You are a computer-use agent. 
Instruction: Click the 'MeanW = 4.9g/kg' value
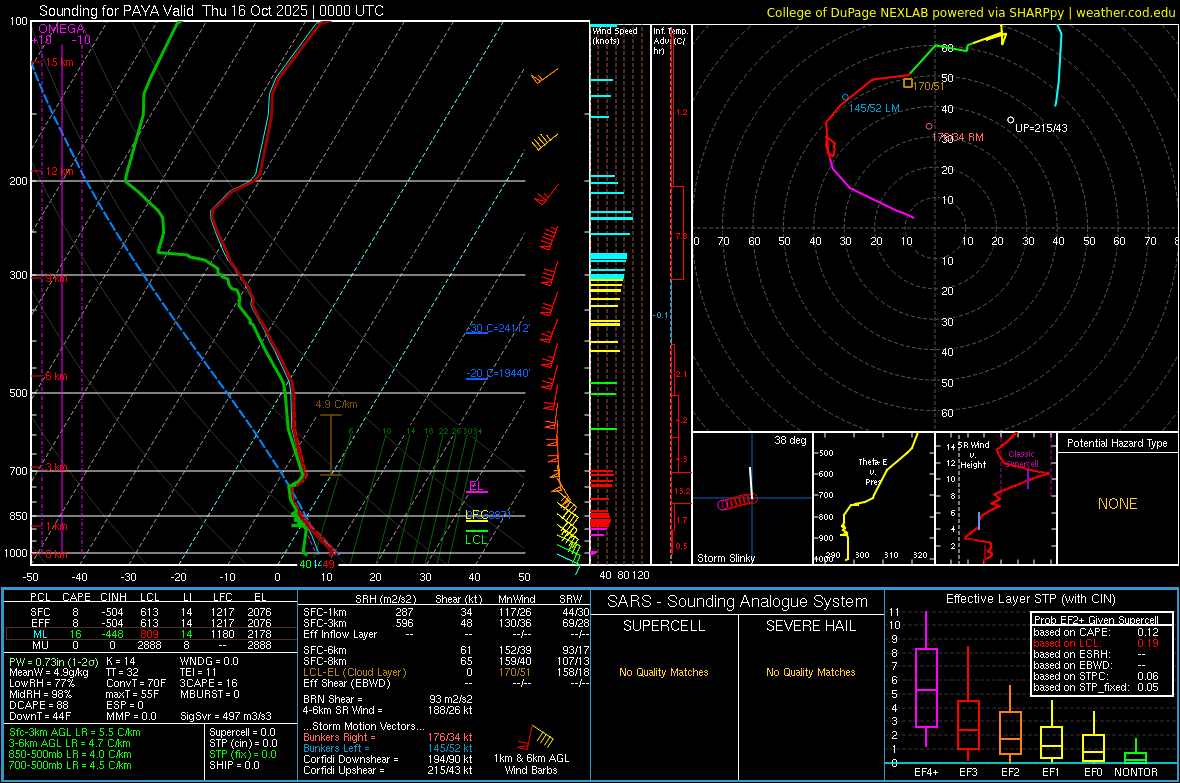pyautogui.click(x=49, y=672)
